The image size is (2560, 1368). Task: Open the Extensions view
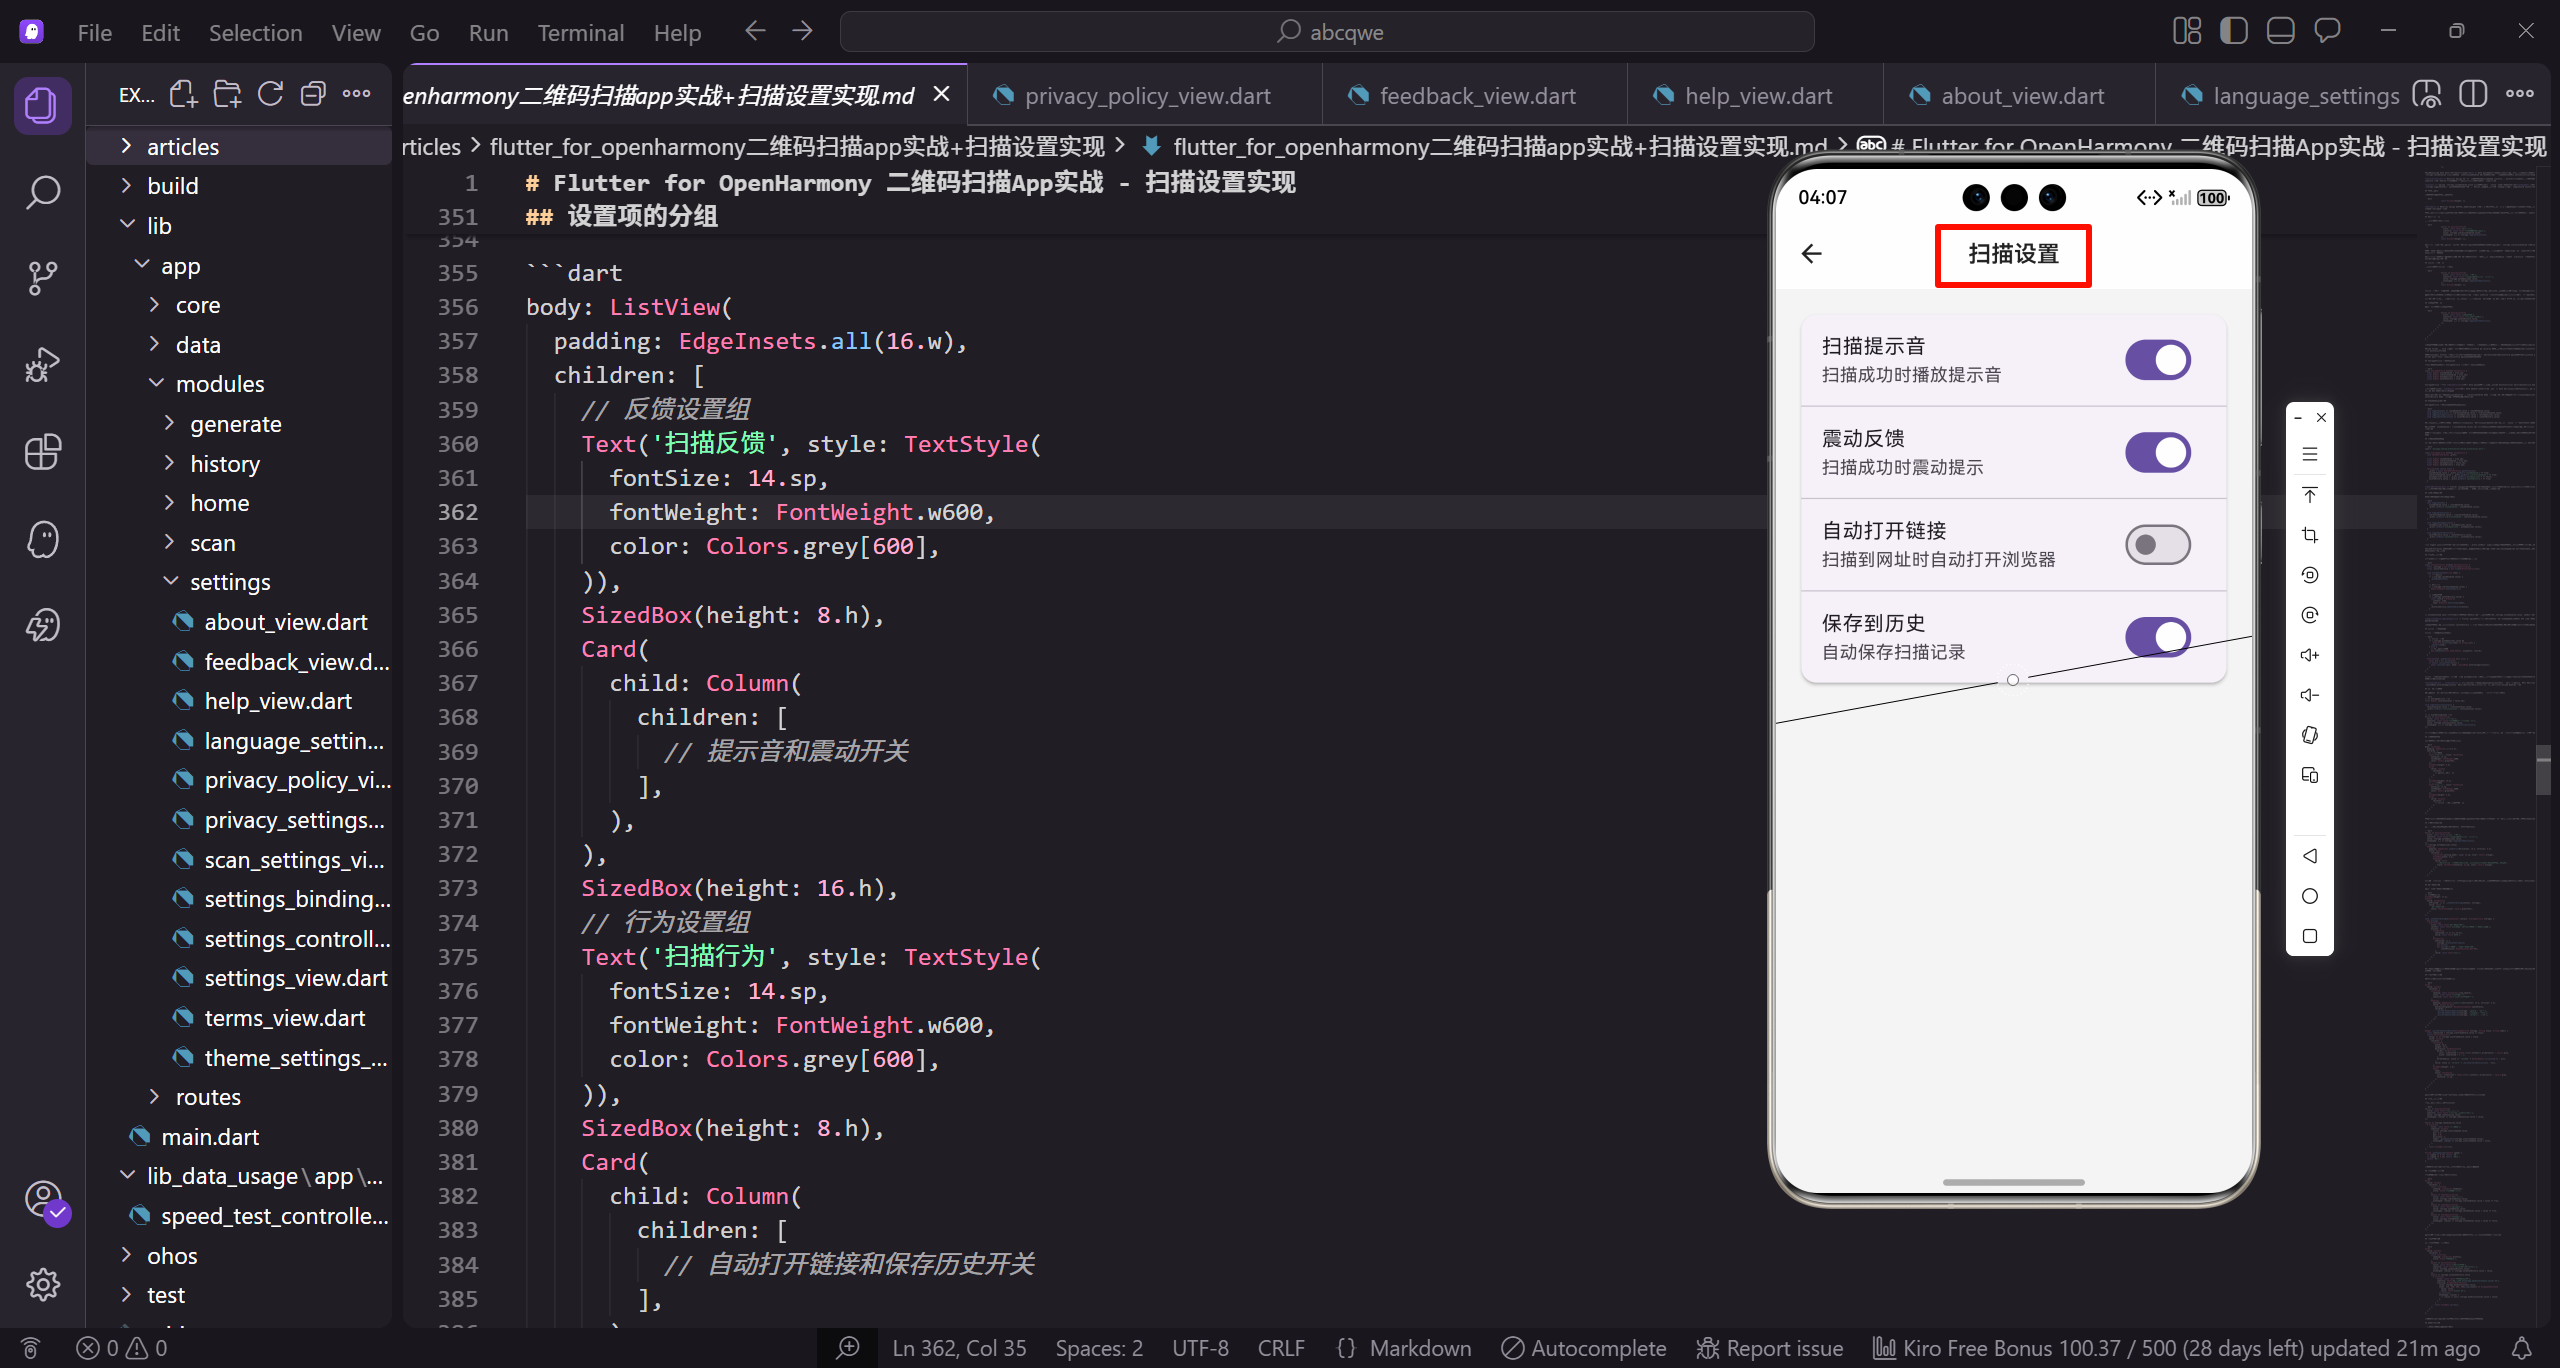point(42,452)
